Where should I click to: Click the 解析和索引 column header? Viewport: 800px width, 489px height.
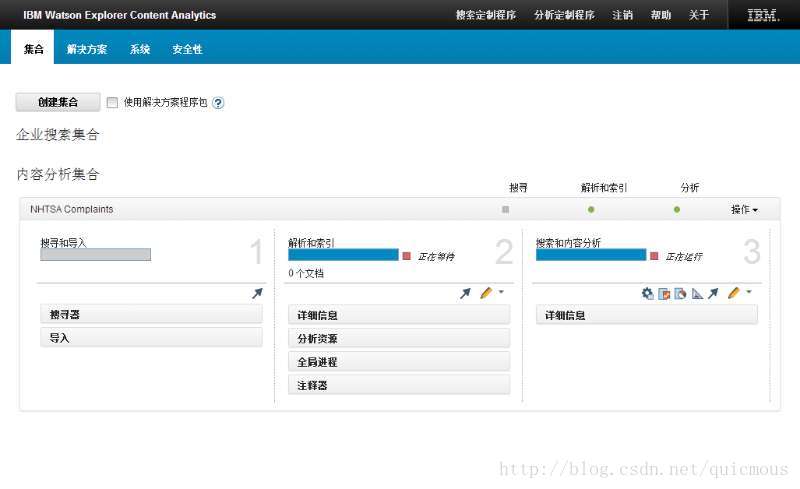[604, 187]
